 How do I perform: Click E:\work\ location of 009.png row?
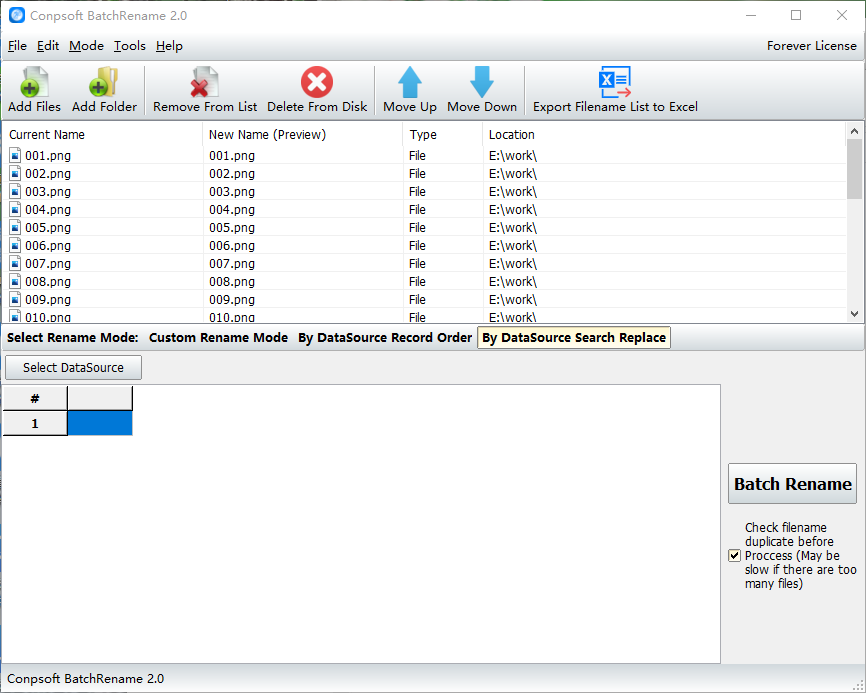[513, 299]
